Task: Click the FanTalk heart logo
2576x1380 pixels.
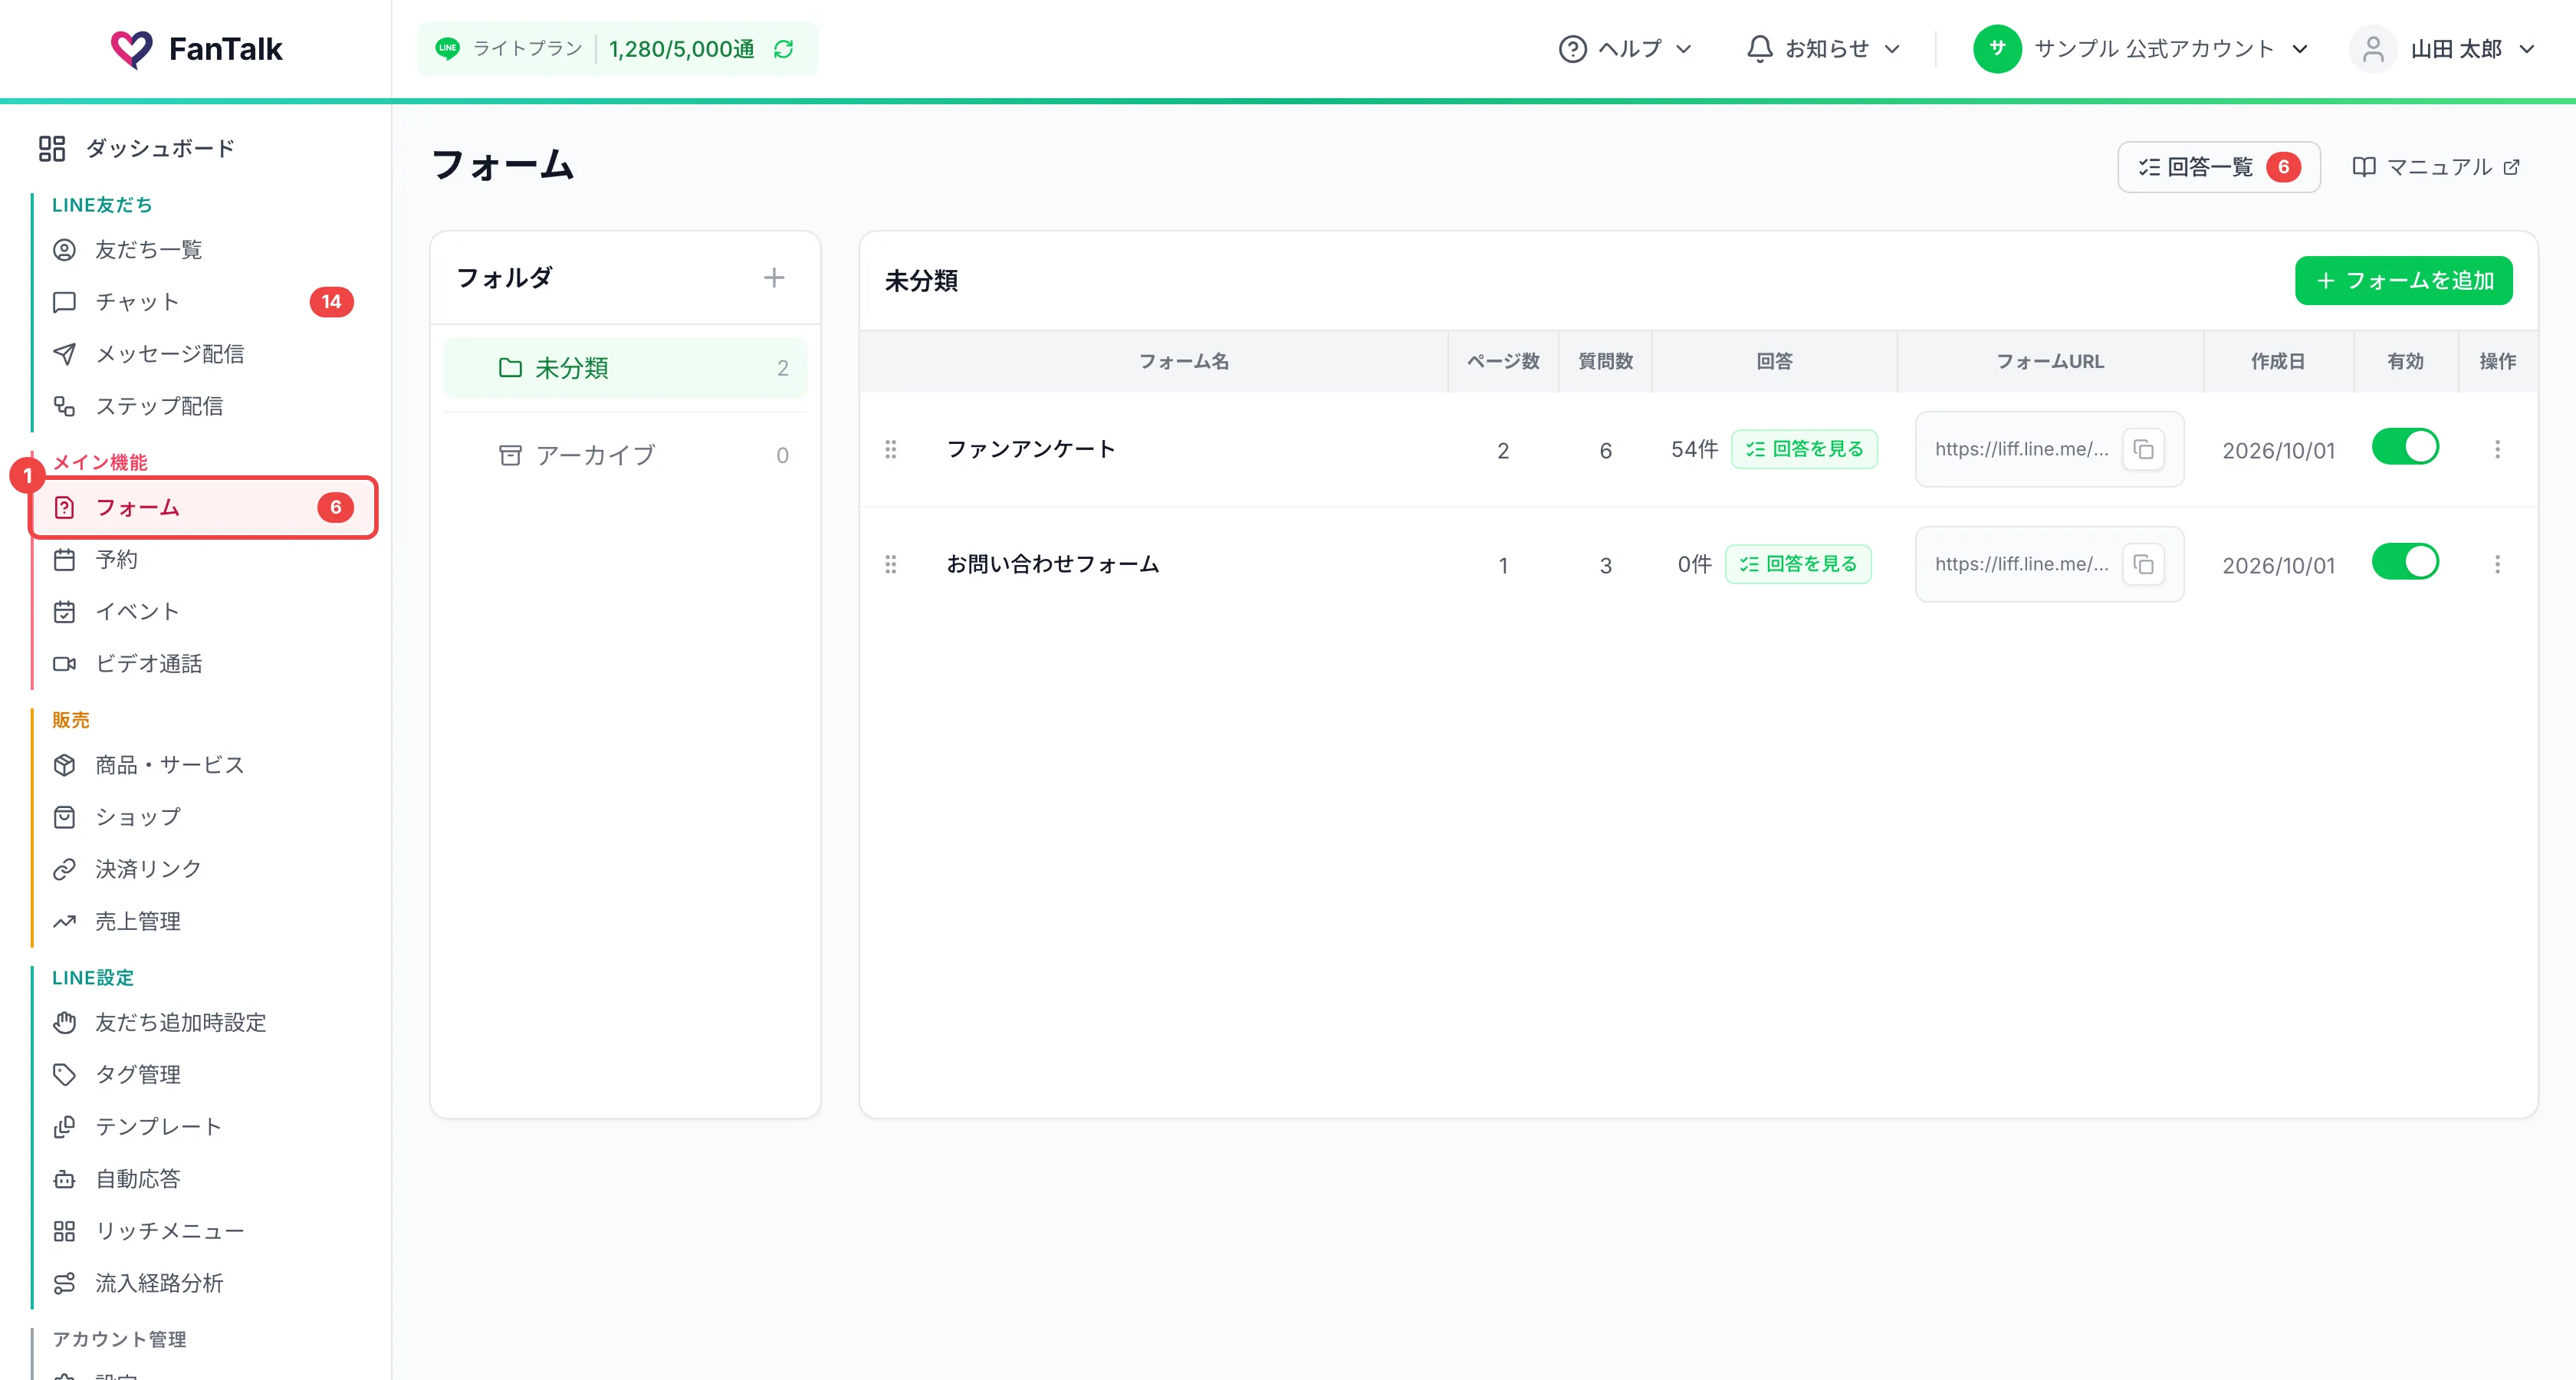Action: point(131,49)
